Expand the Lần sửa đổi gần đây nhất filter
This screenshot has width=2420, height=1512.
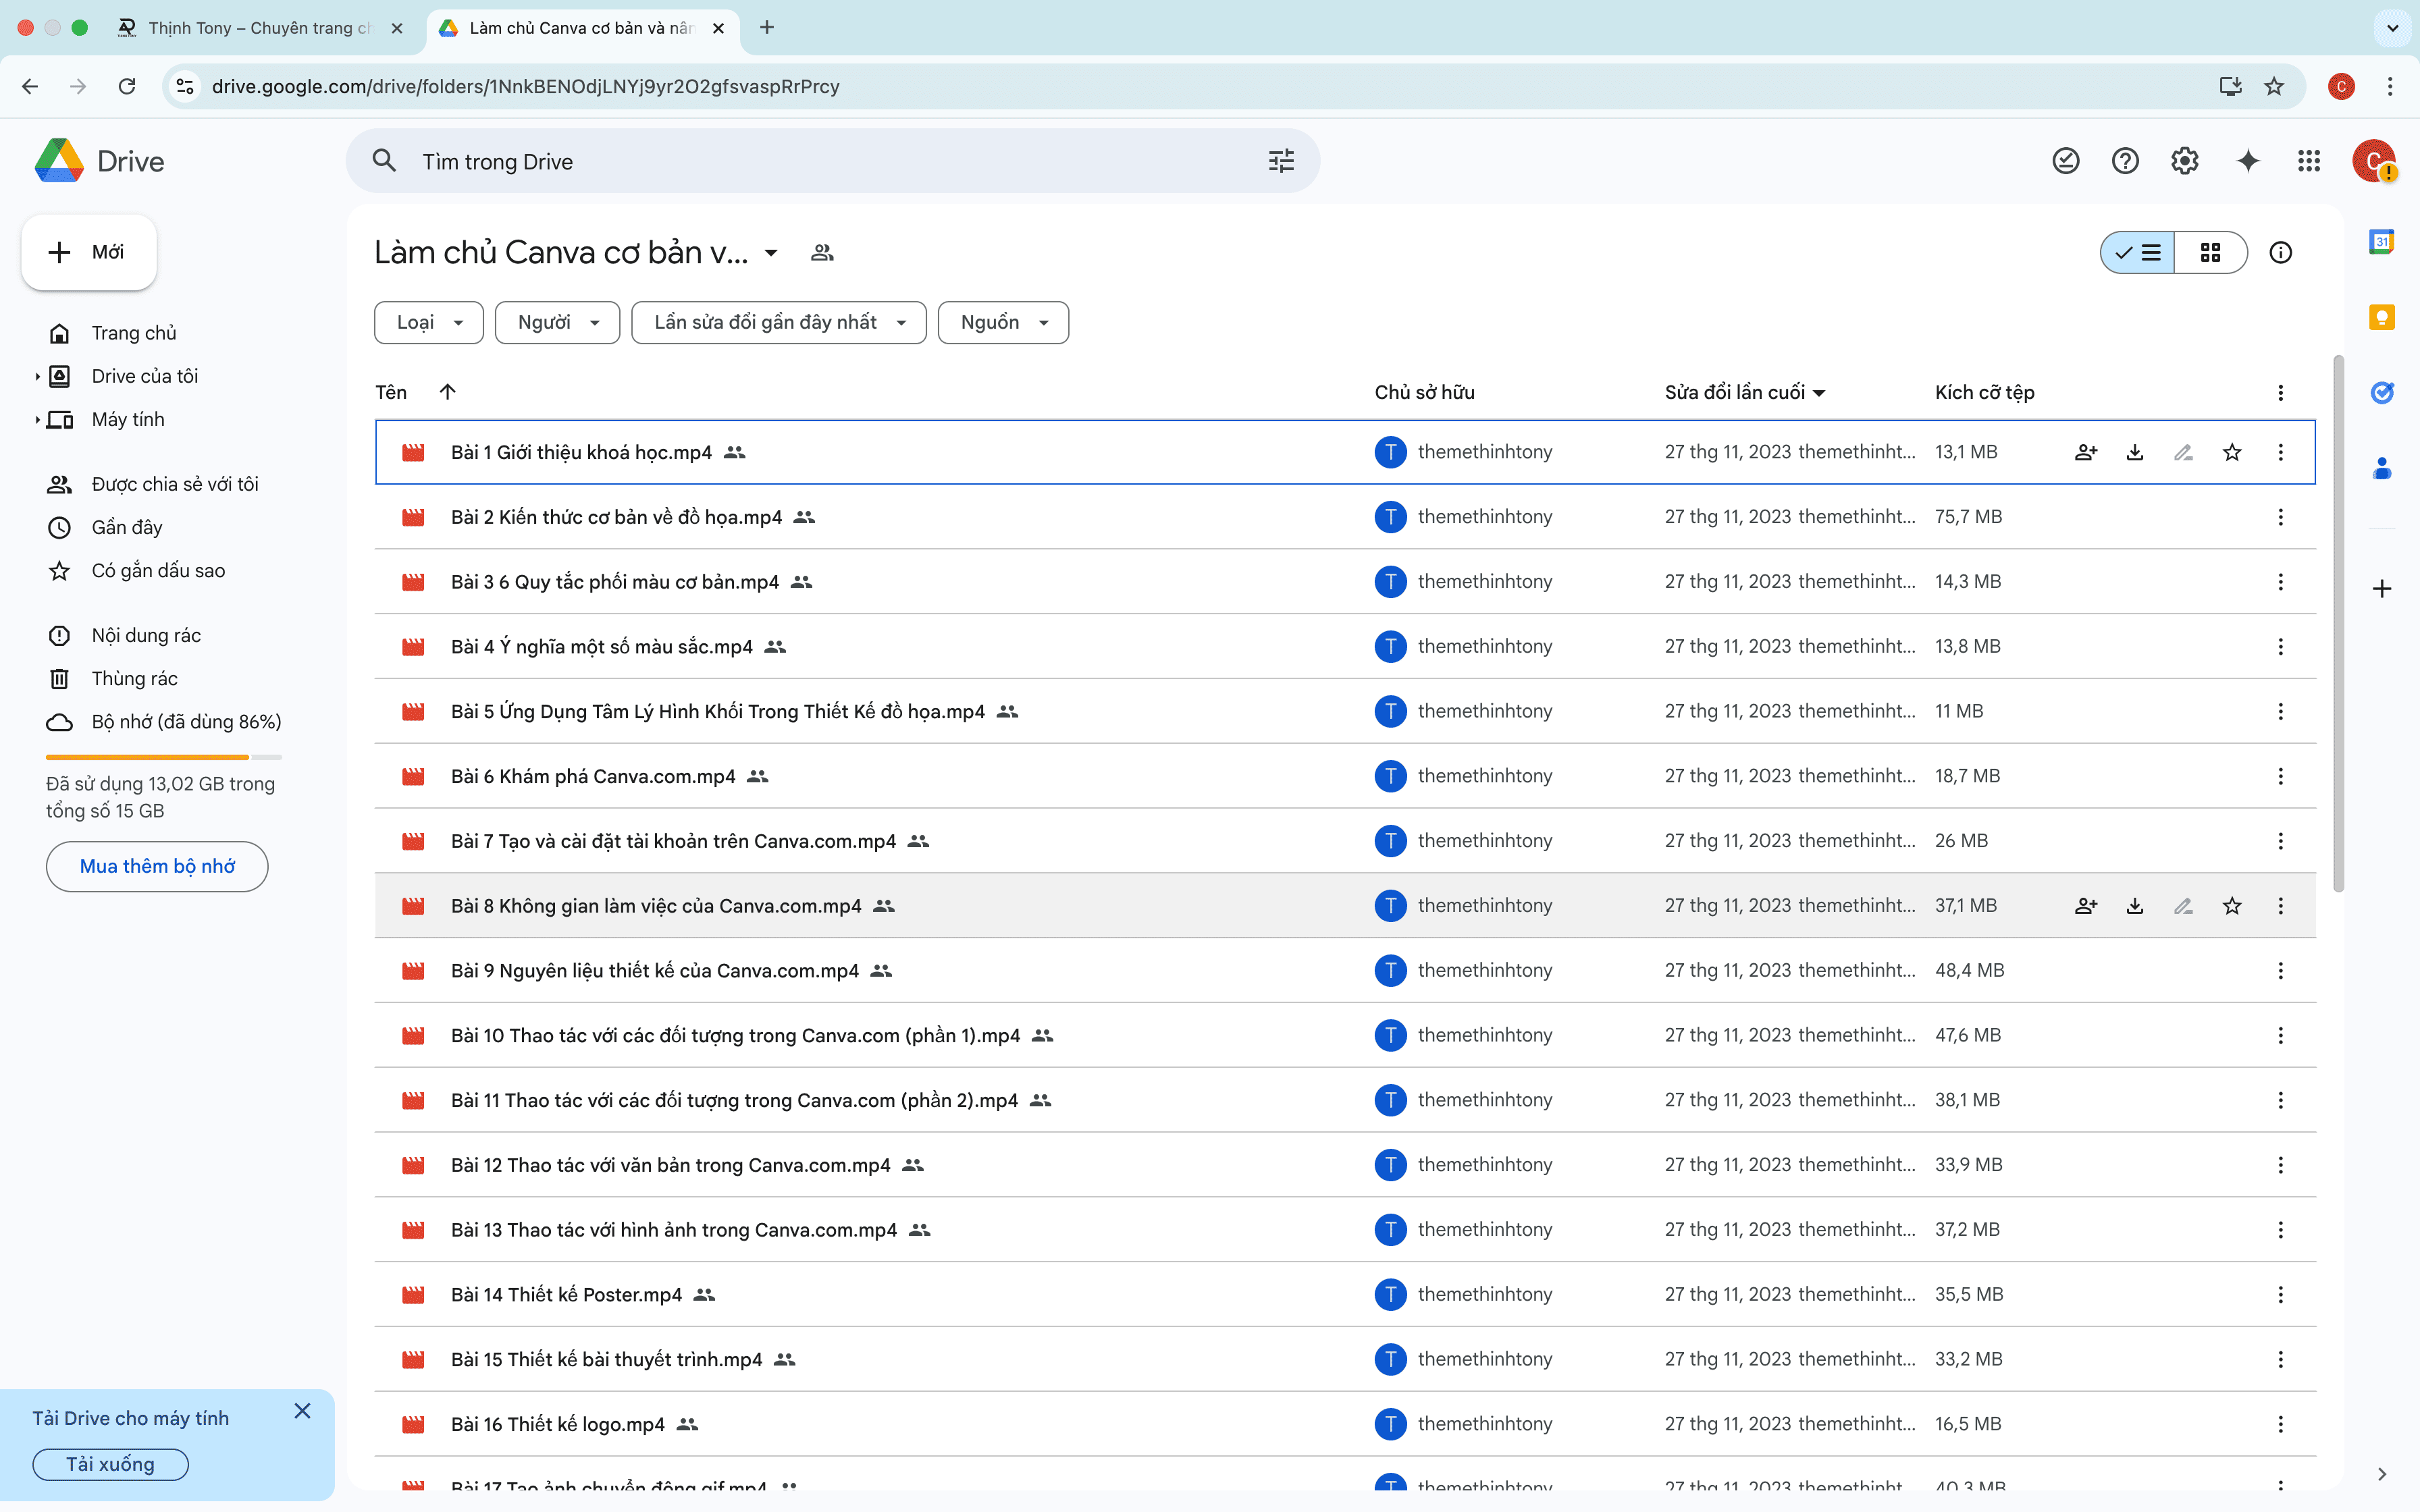[778, 323]
